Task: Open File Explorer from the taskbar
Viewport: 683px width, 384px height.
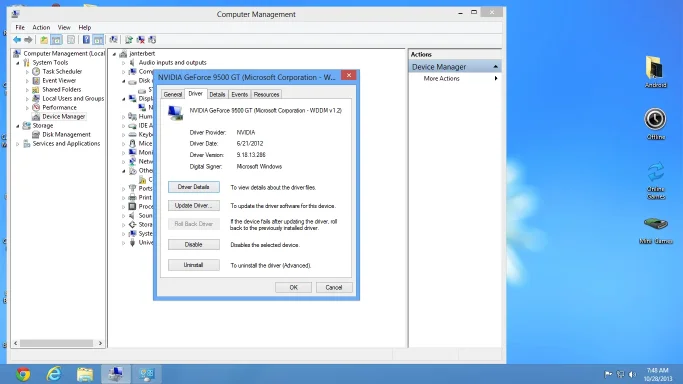Action: (x=85, y=374)
